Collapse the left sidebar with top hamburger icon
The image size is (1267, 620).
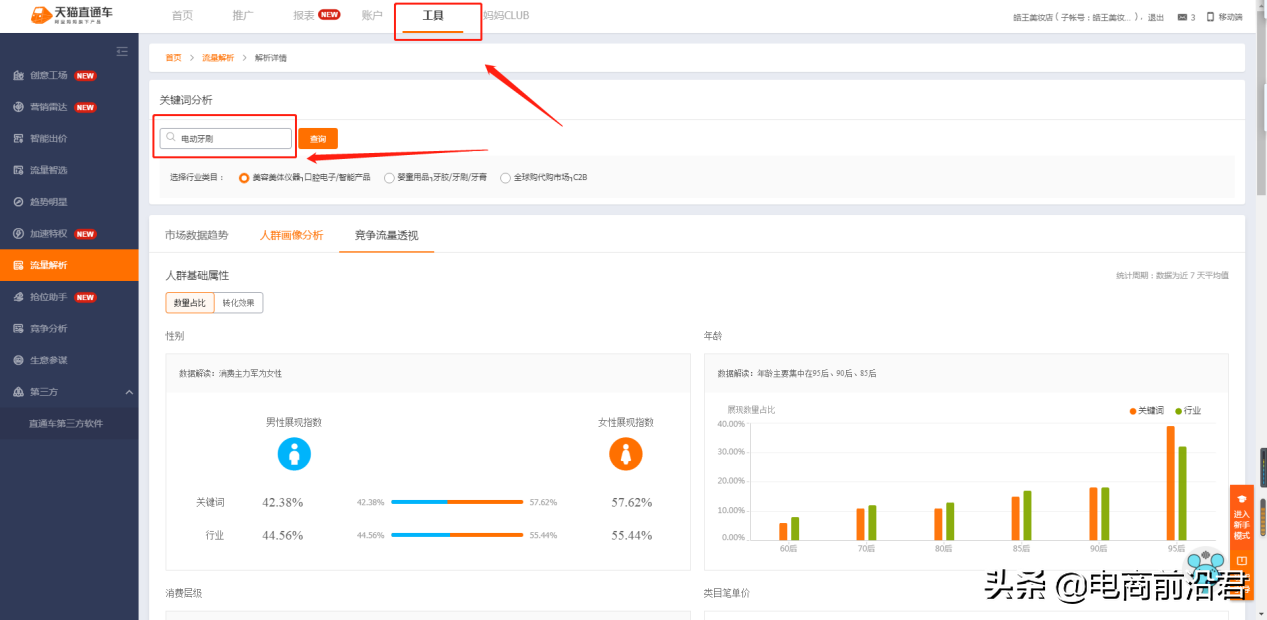point(122,51)
